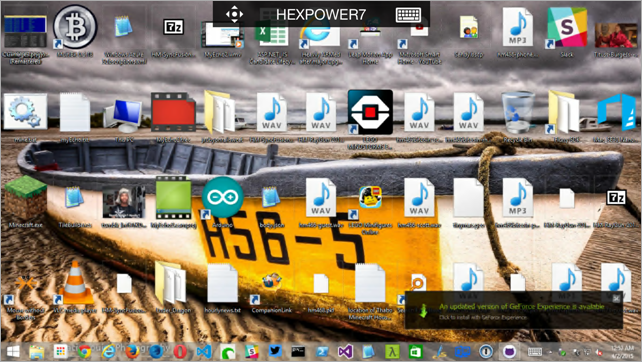Open the Windows Store taskbar icon
642x362 pixels.
coord(416,352)
